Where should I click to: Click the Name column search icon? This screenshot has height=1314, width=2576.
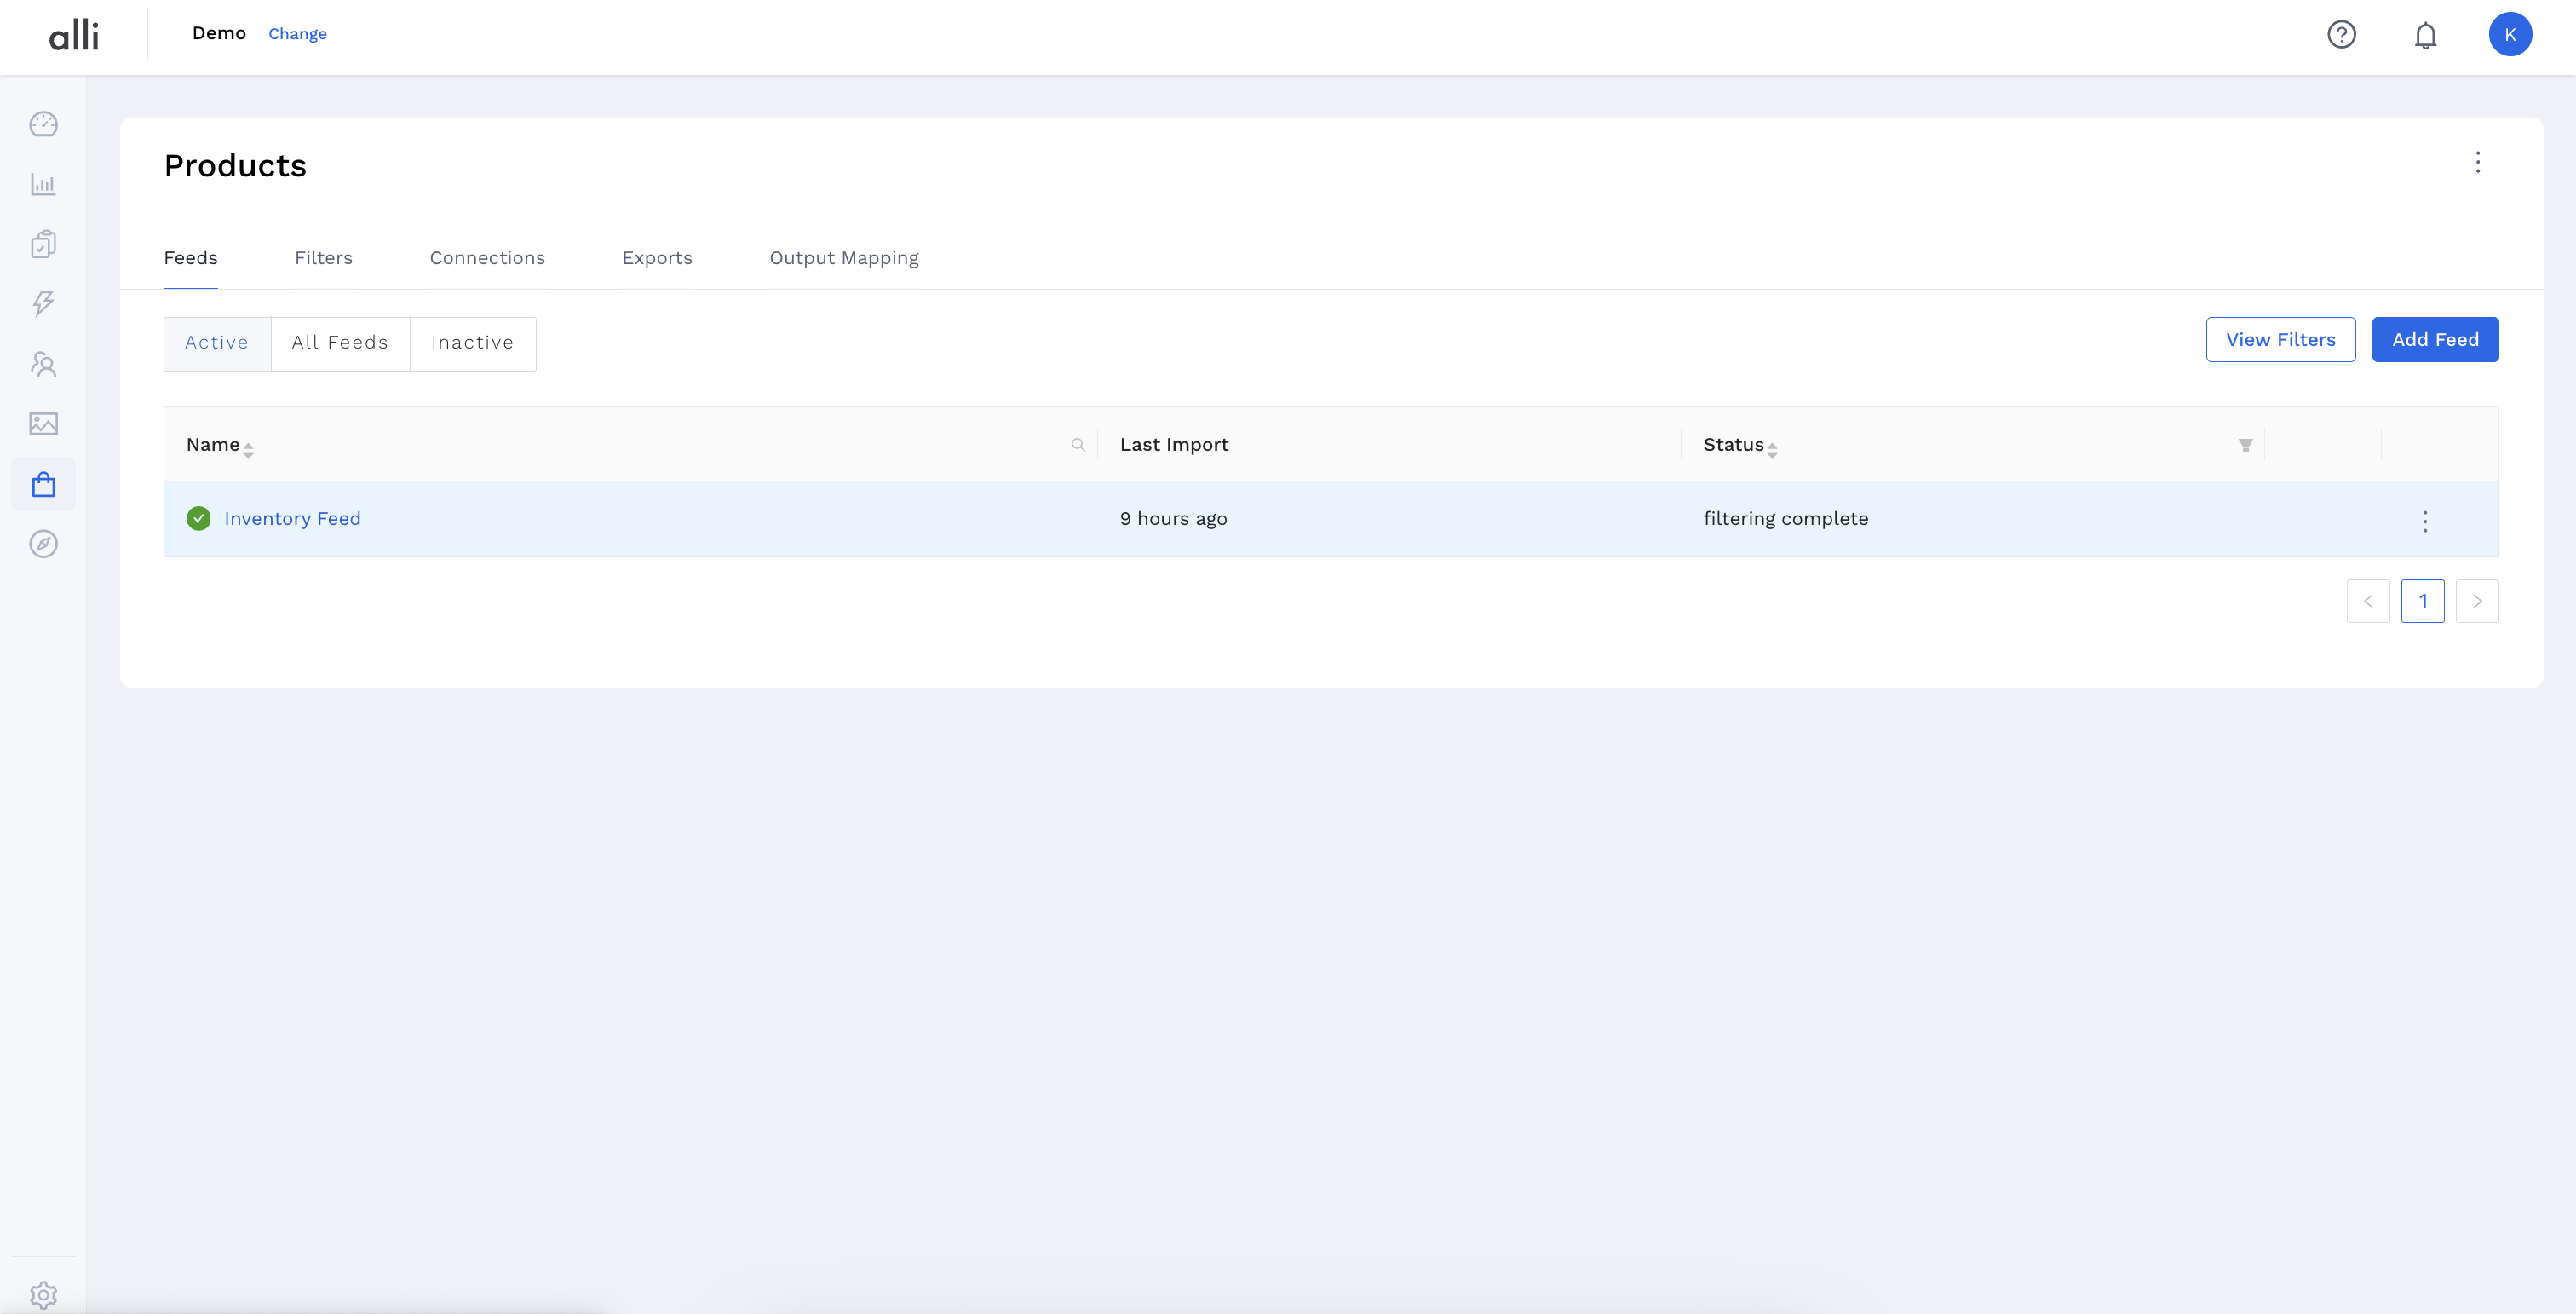point(1078,445)
